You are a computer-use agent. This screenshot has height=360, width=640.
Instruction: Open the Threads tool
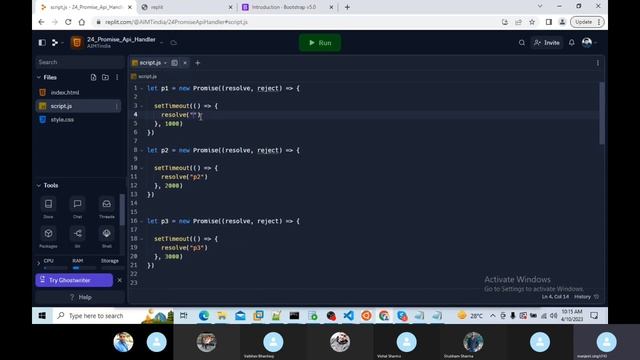click(107, 207)
